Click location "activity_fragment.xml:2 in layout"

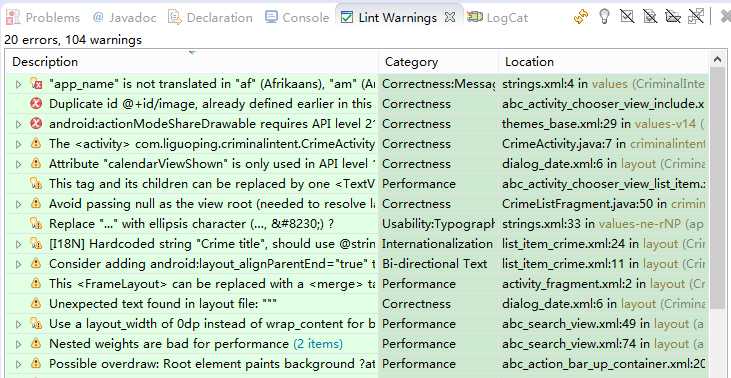click(594, 283)
